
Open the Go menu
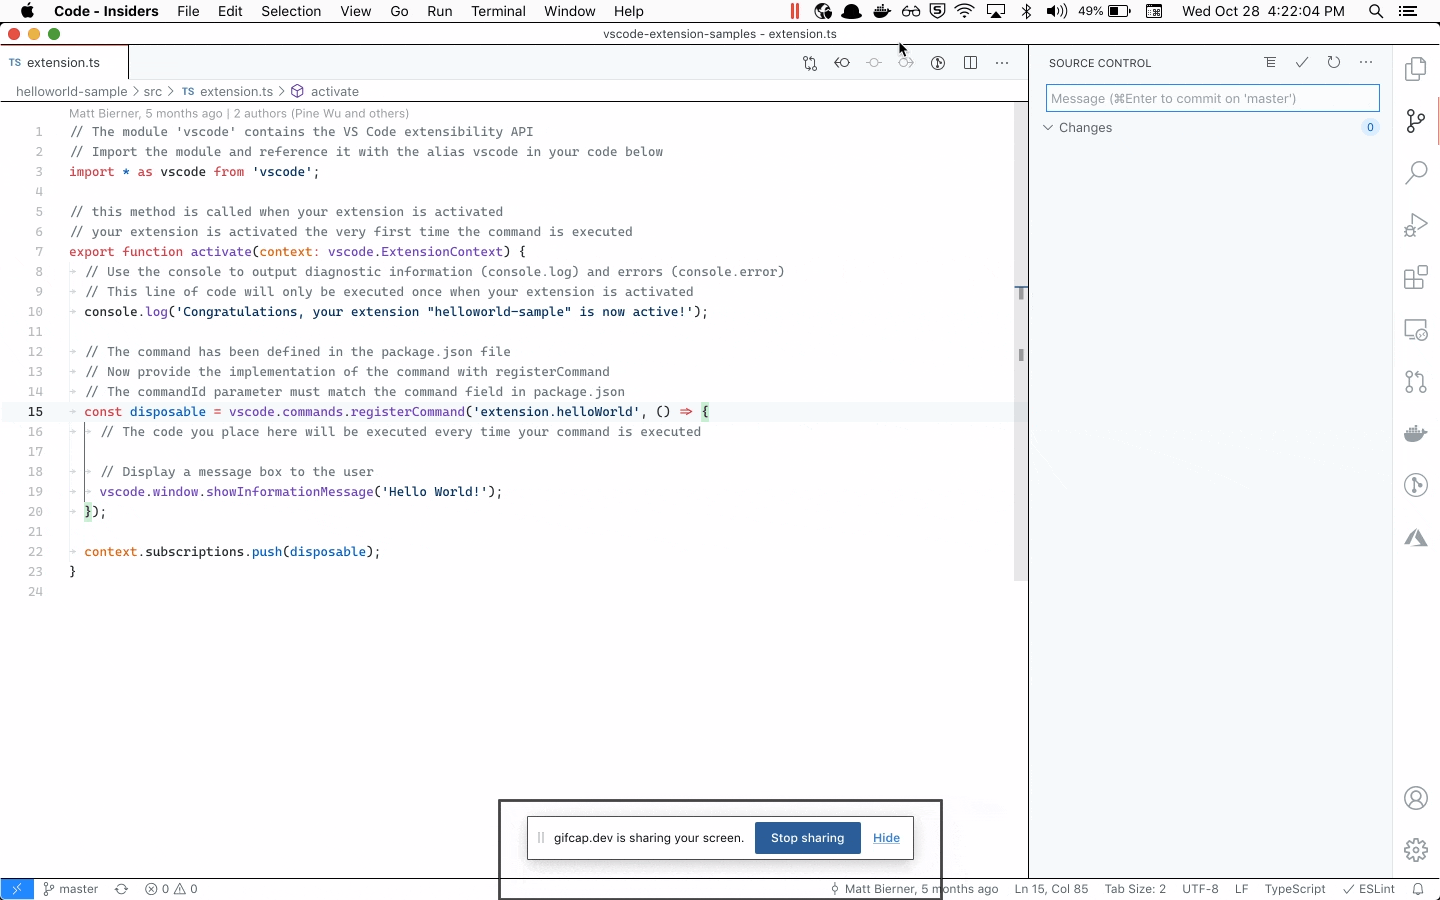400,11
